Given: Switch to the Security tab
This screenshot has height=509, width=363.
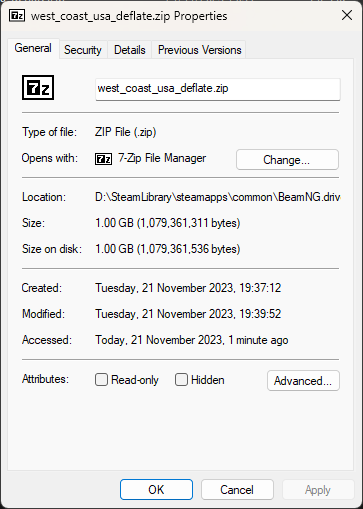Looking at the screenshot, I should pos(83,50).
